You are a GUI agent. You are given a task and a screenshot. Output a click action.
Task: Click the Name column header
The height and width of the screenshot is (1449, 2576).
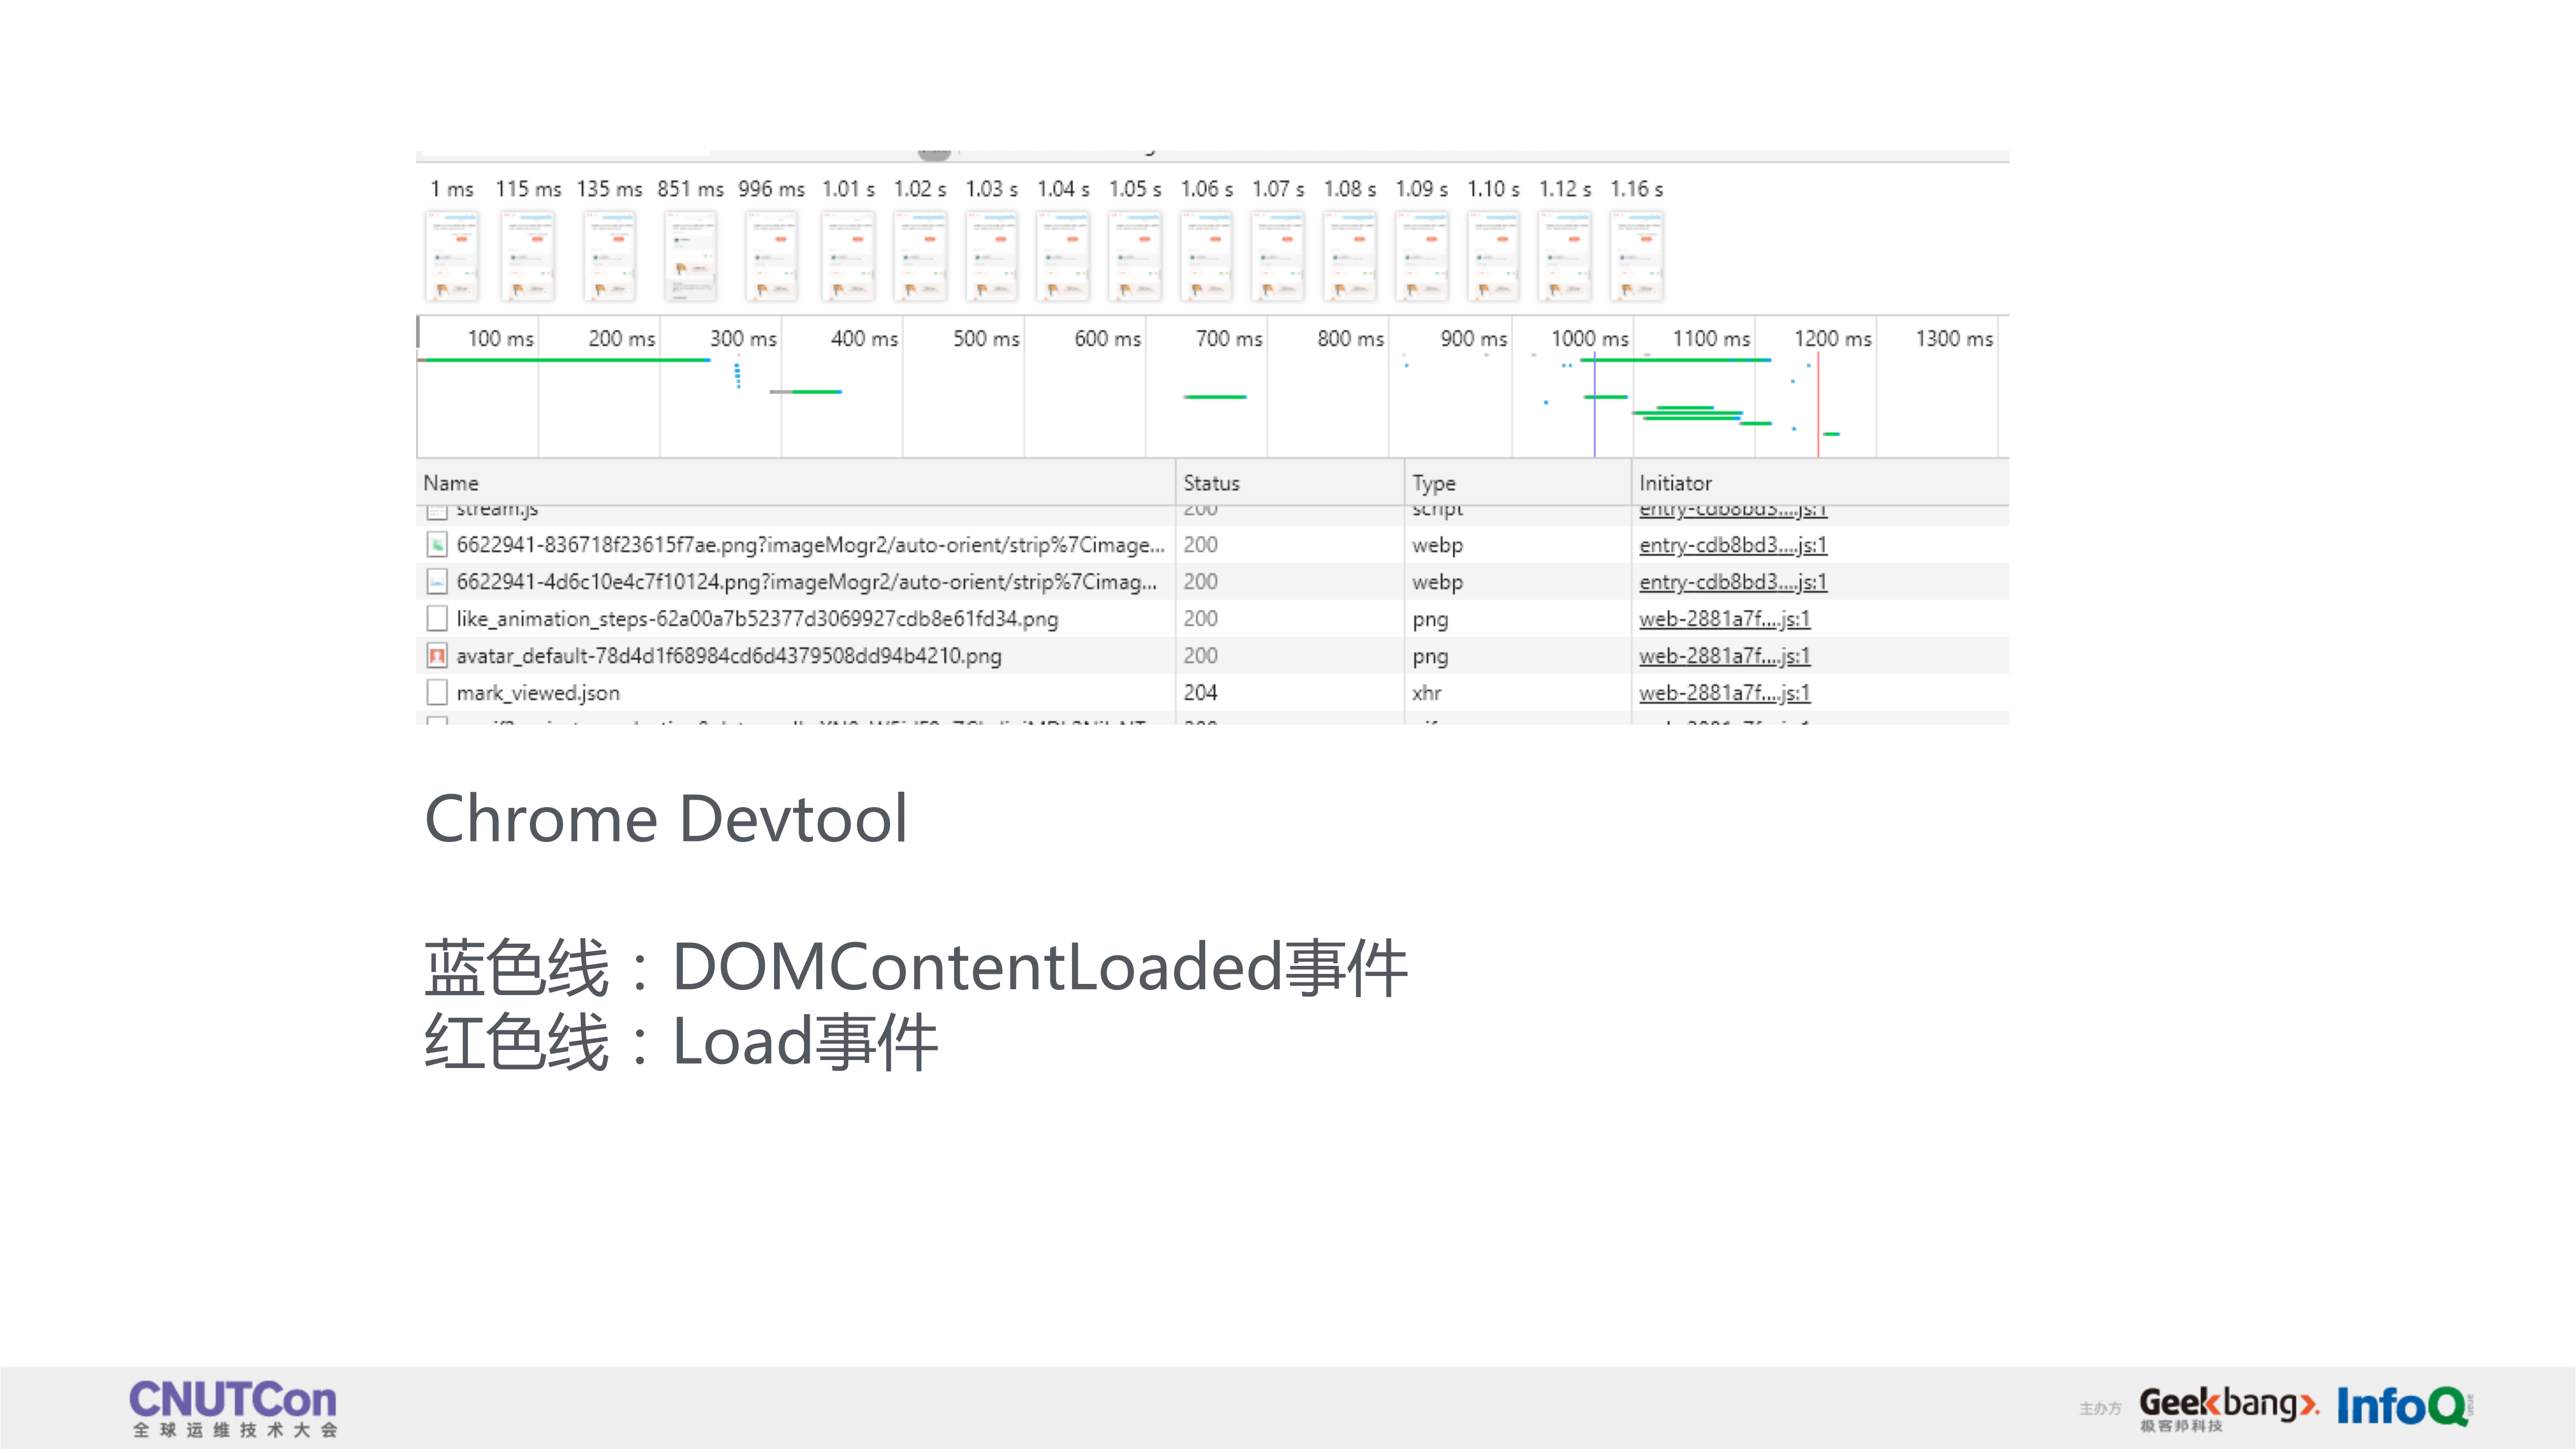tap(450, 482)
